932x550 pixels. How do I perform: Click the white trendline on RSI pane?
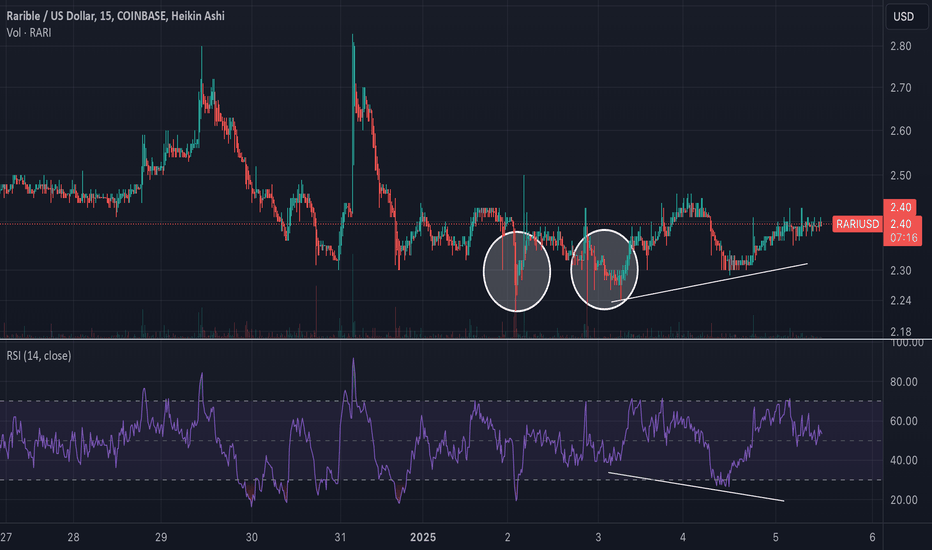pyautogui.click(x=695, y=486)
